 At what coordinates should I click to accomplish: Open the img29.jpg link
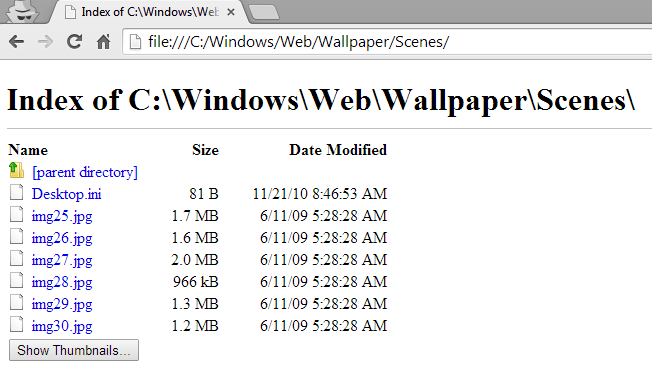click(x=62, y=304)
